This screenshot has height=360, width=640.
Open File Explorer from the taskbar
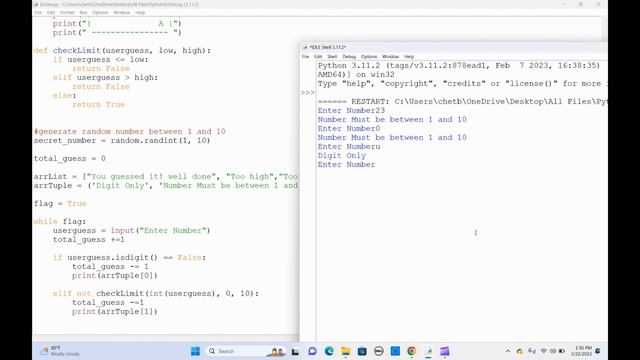pyautogui.click(x=346, y=351)
